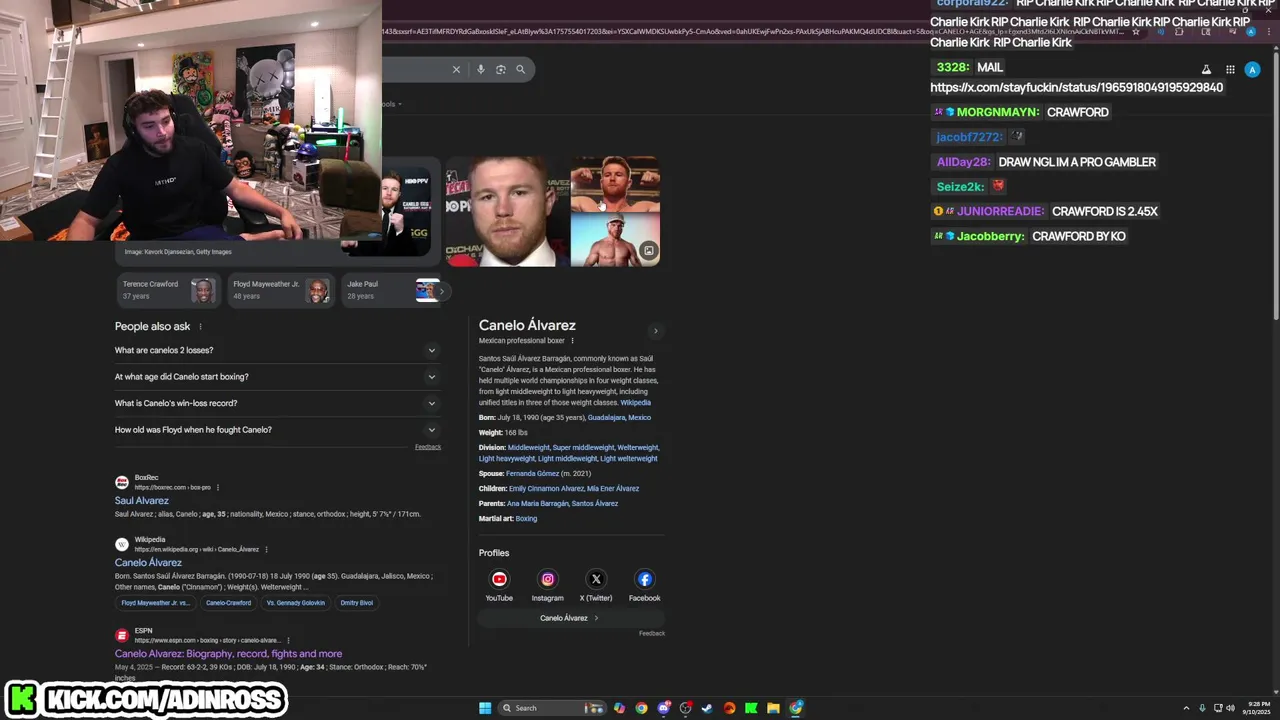Open About menu for Wikipedia result
This screenshot has width=1280, height=720.
[266, 549]
